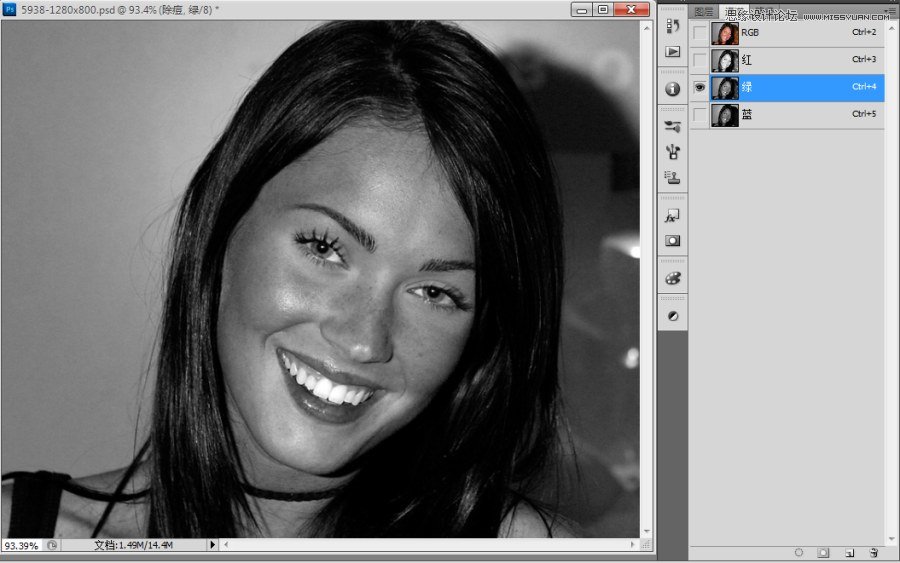Open the History panel icon
This screenshot has height=563, width=900.
pyautogui.click(x=673, y=25)
